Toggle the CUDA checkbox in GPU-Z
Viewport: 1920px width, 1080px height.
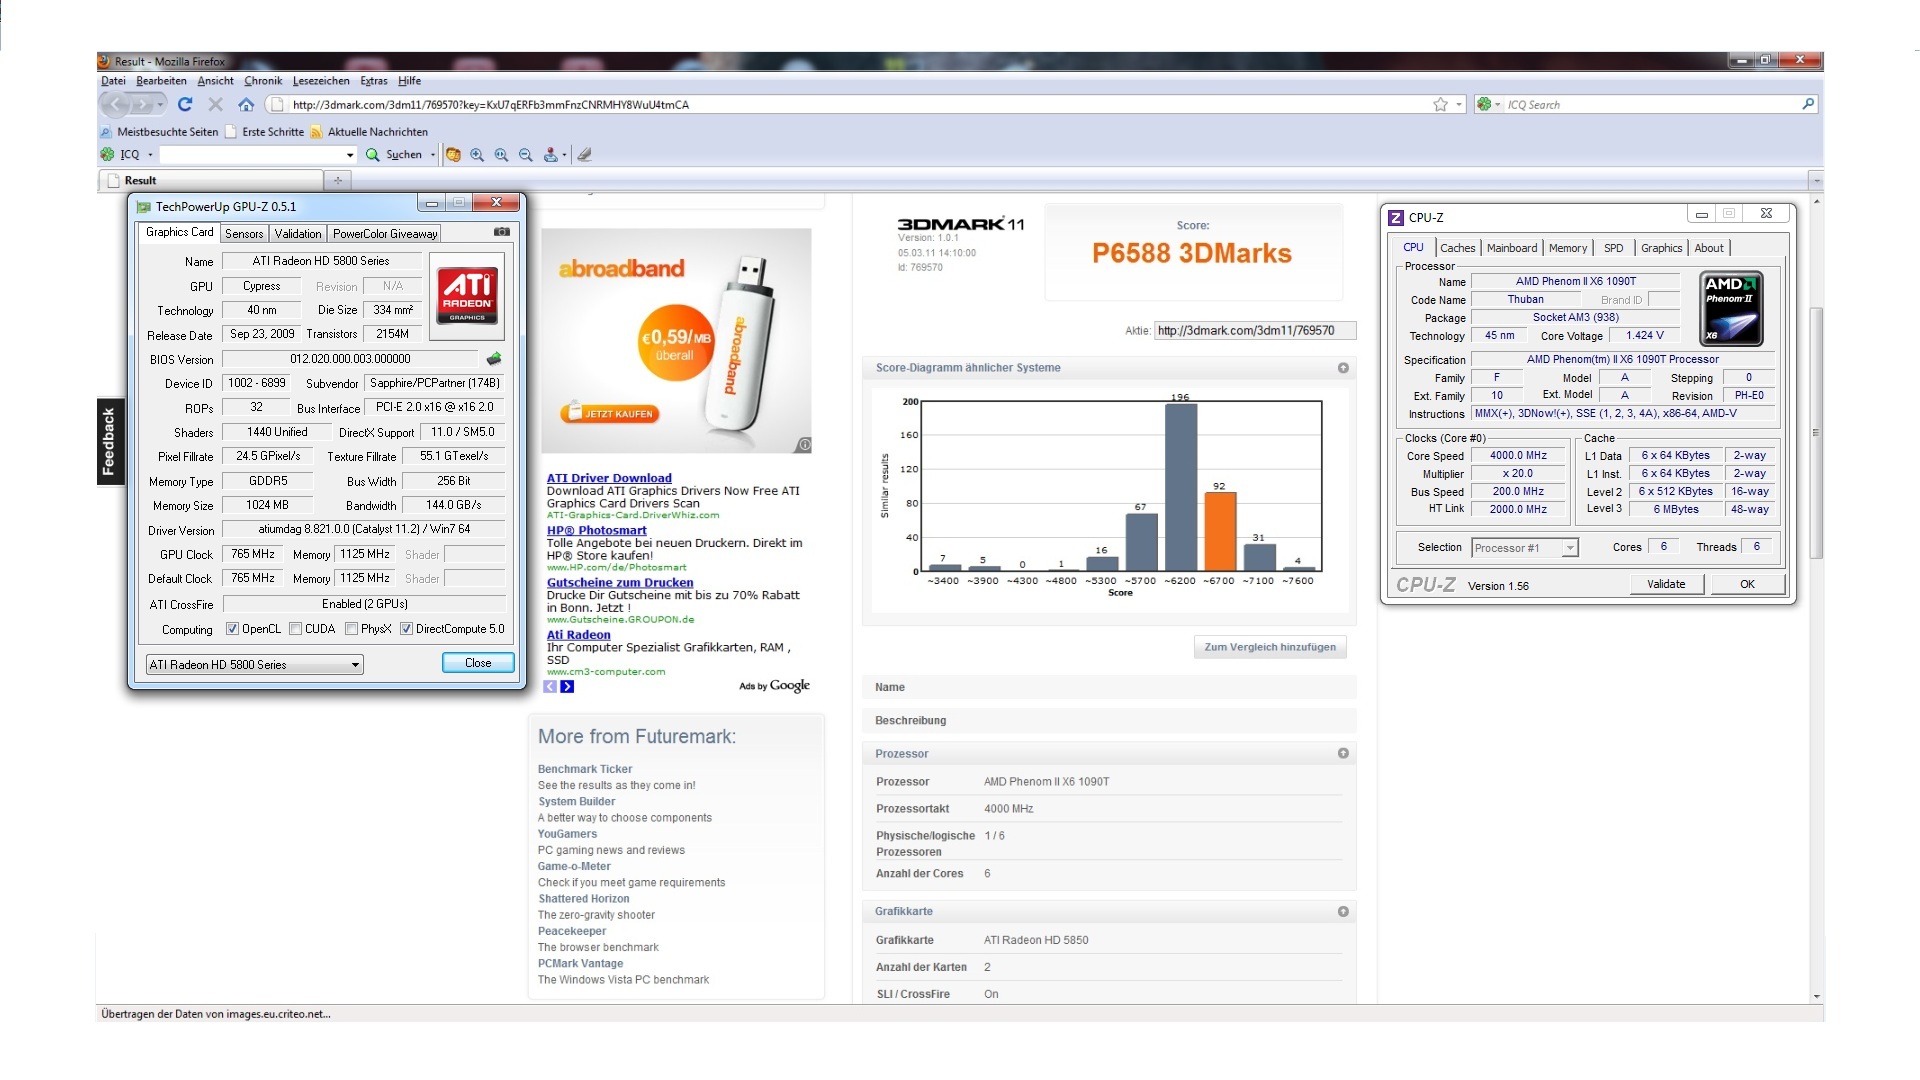[295, 629]
